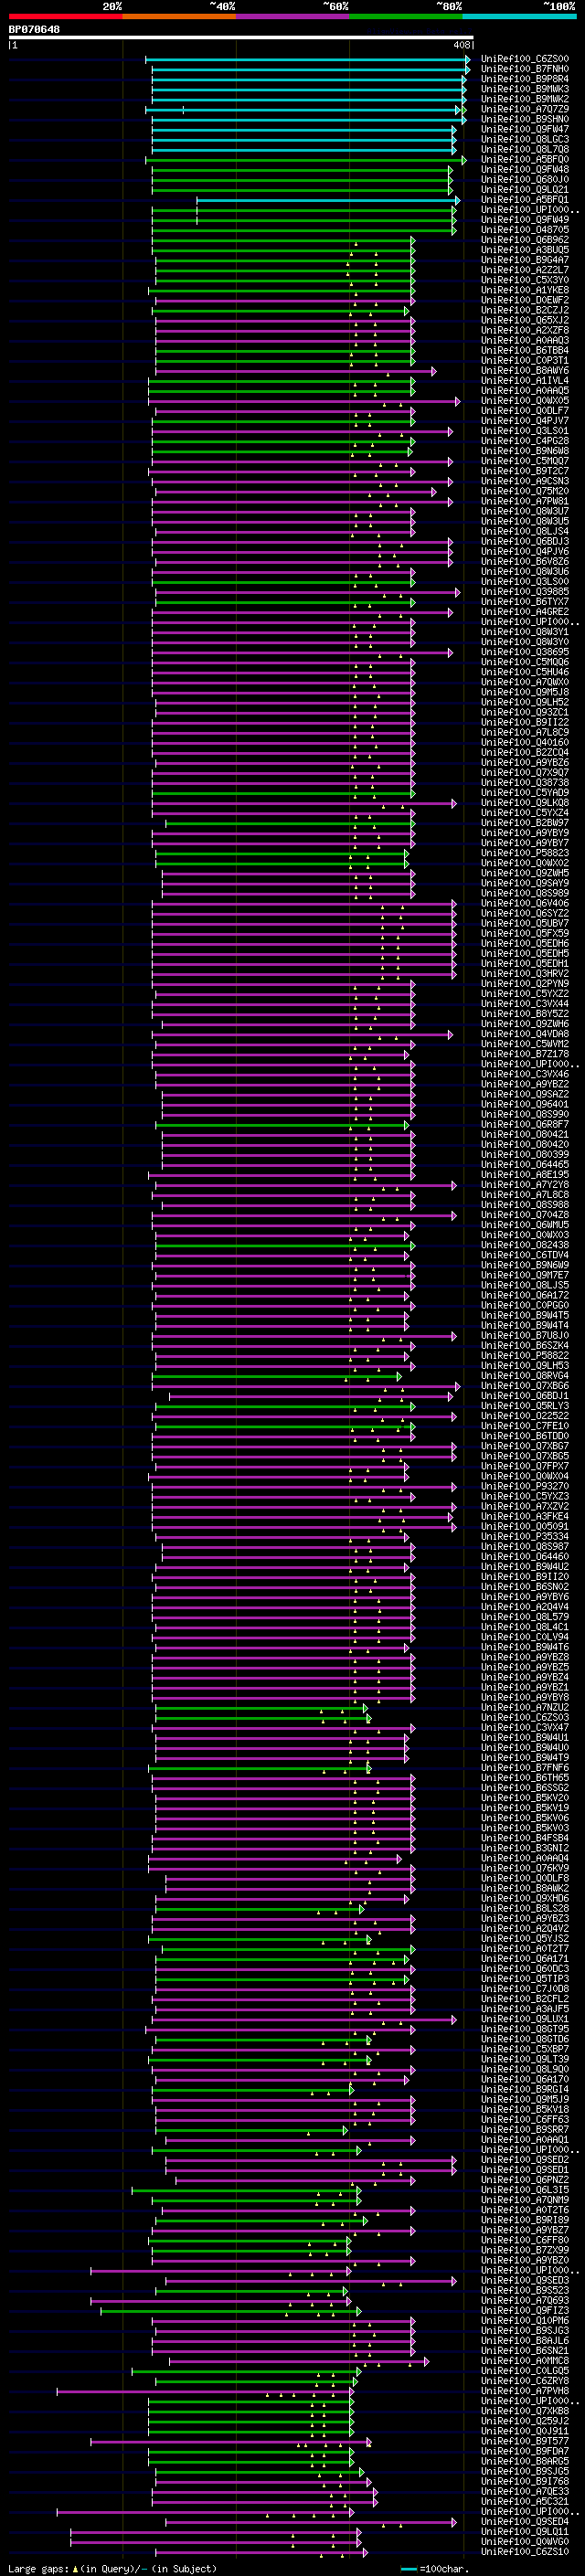Click the 'Large gaps' legend text
585x2576 pixels.
coord(39,2569)
